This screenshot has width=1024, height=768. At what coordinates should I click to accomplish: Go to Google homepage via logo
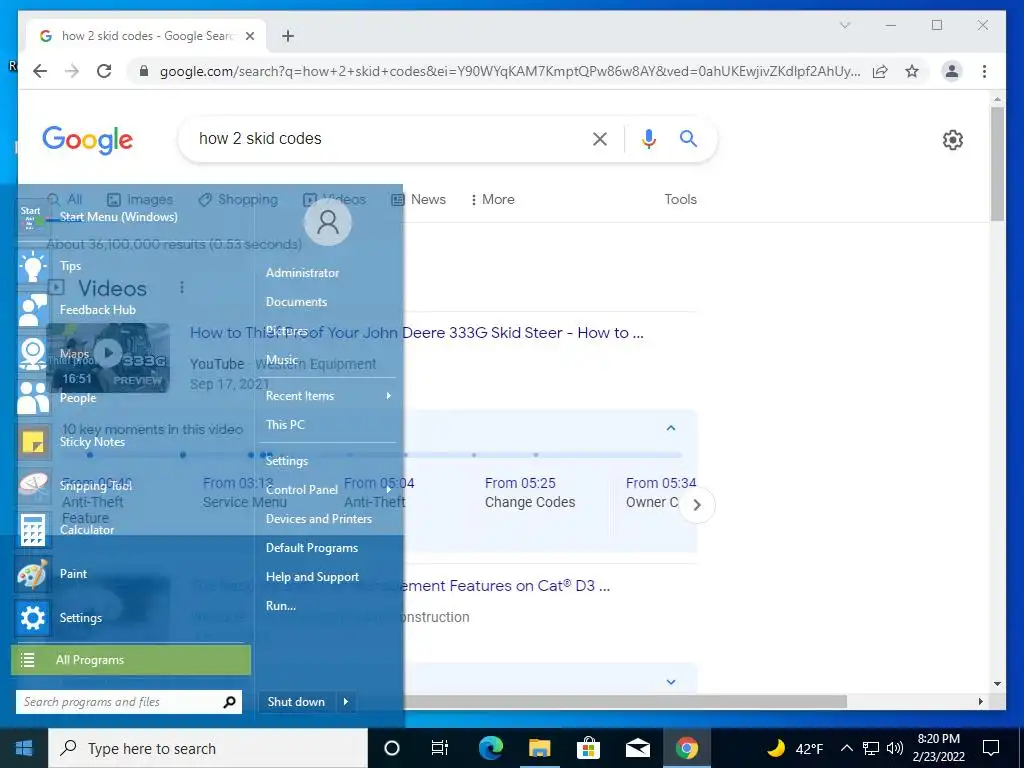88,140
